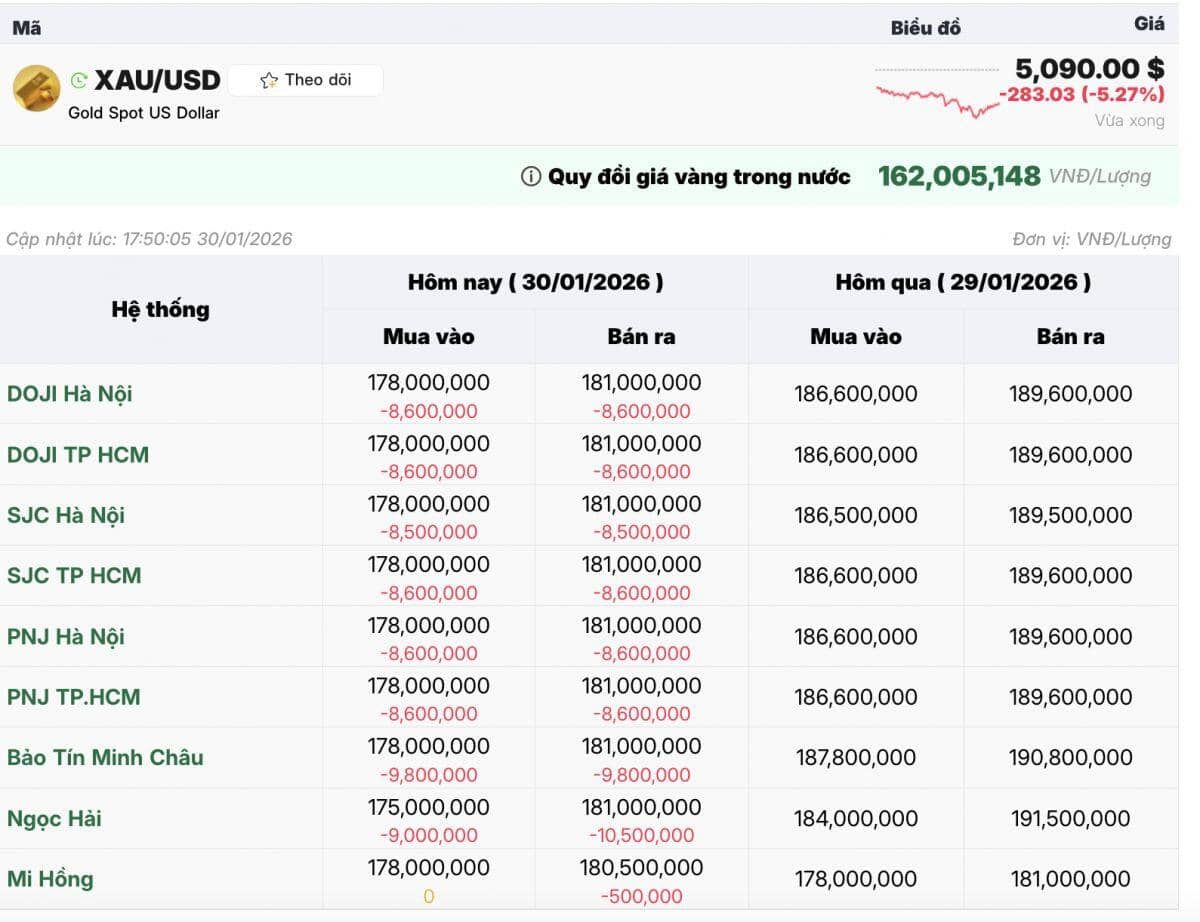Select Mi Hồng yesterday sell price 181,000,000
Viewport: 1200px width, 922px height.
(x=1070, y=880)
